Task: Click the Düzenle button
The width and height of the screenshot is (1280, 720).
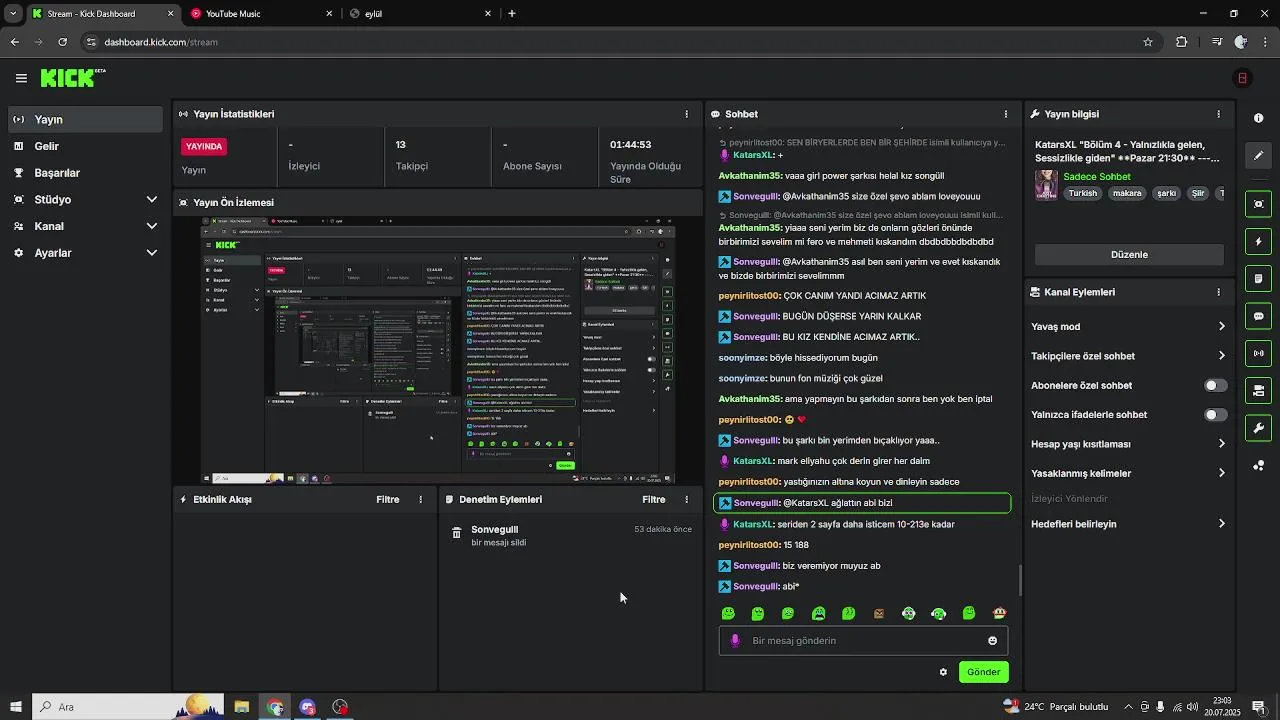Action: 1129,254
